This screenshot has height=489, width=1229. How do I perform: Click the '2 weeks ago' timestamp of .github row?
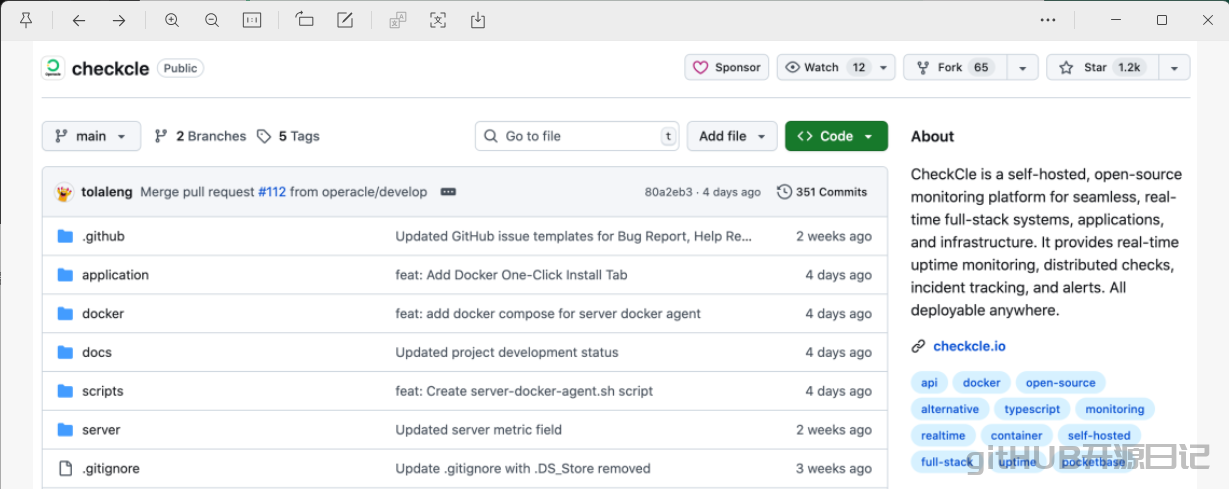click(x=834, y=236)
